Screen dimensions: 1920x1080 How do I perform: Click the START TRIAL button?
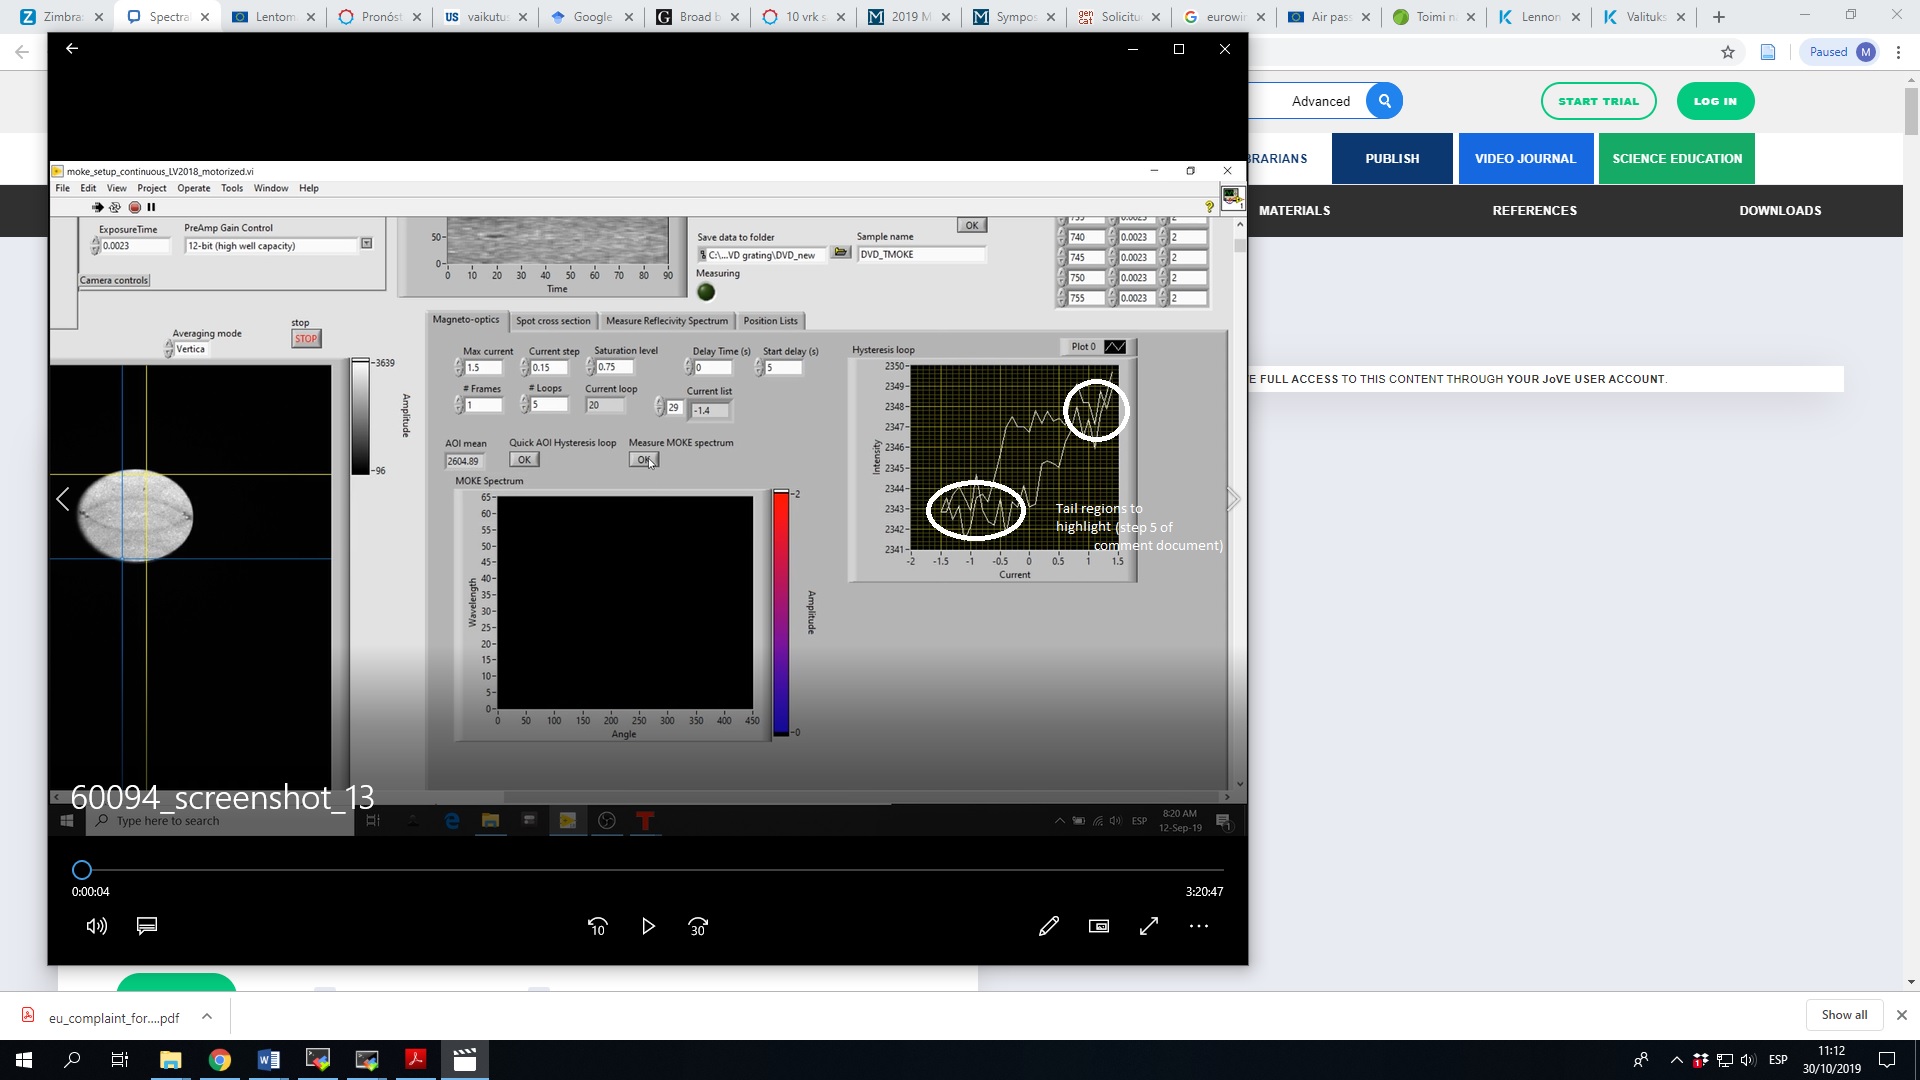(1598, 101)
